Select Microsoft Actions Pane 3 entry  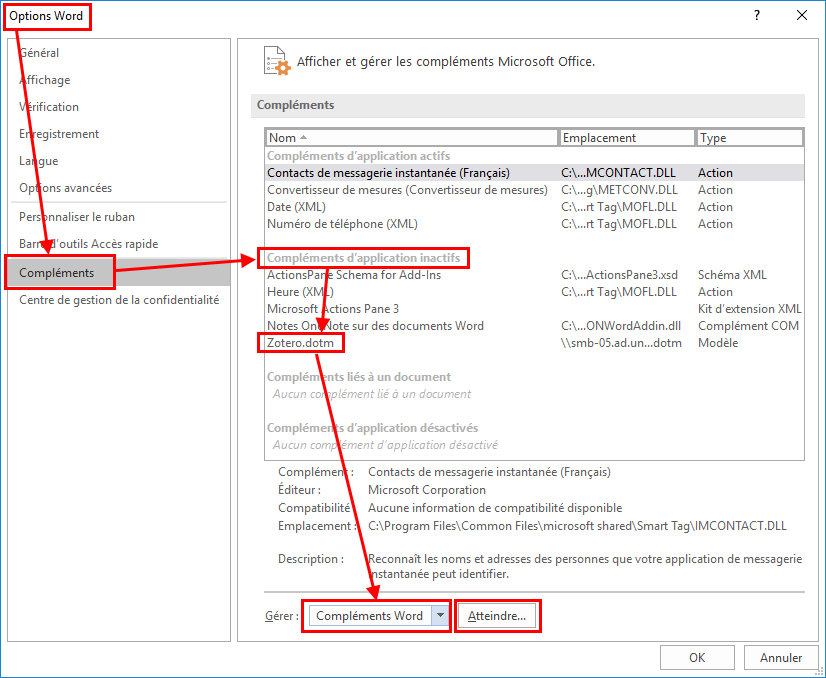coord(333,309)
